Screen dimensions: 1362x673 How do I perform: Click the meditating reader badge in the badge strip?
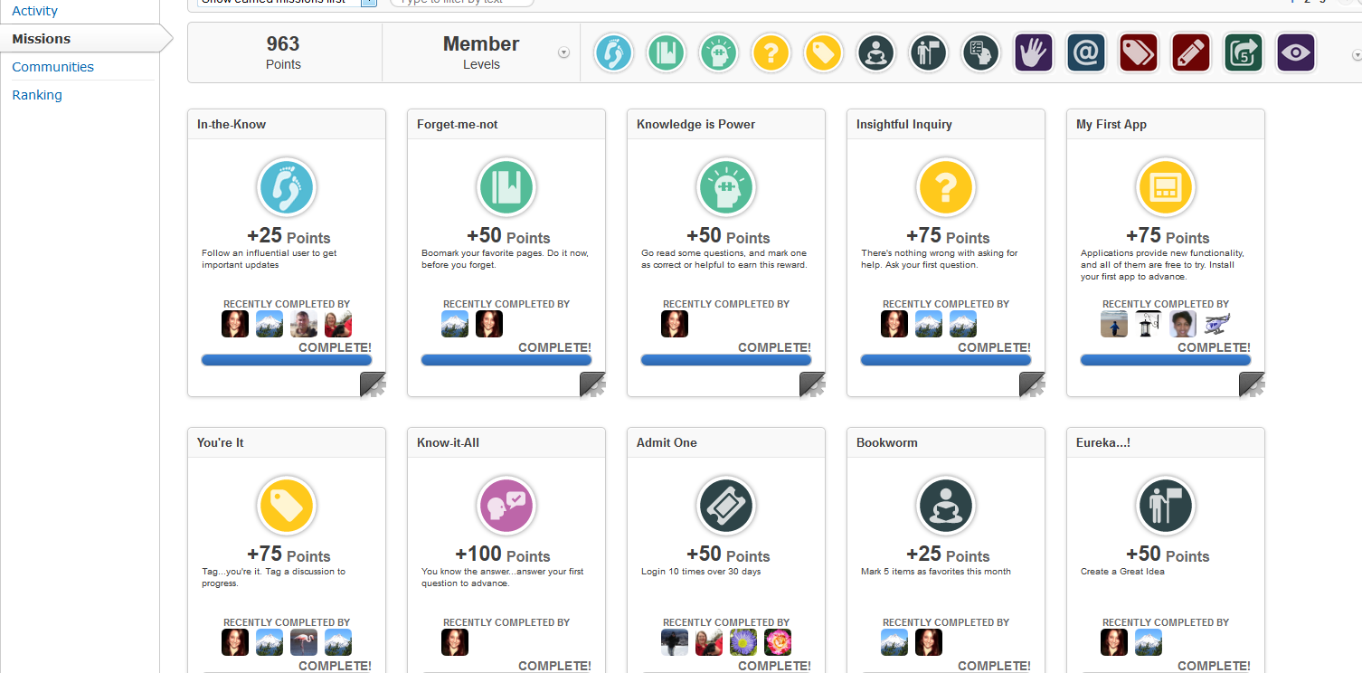click(x=876, y=53)
